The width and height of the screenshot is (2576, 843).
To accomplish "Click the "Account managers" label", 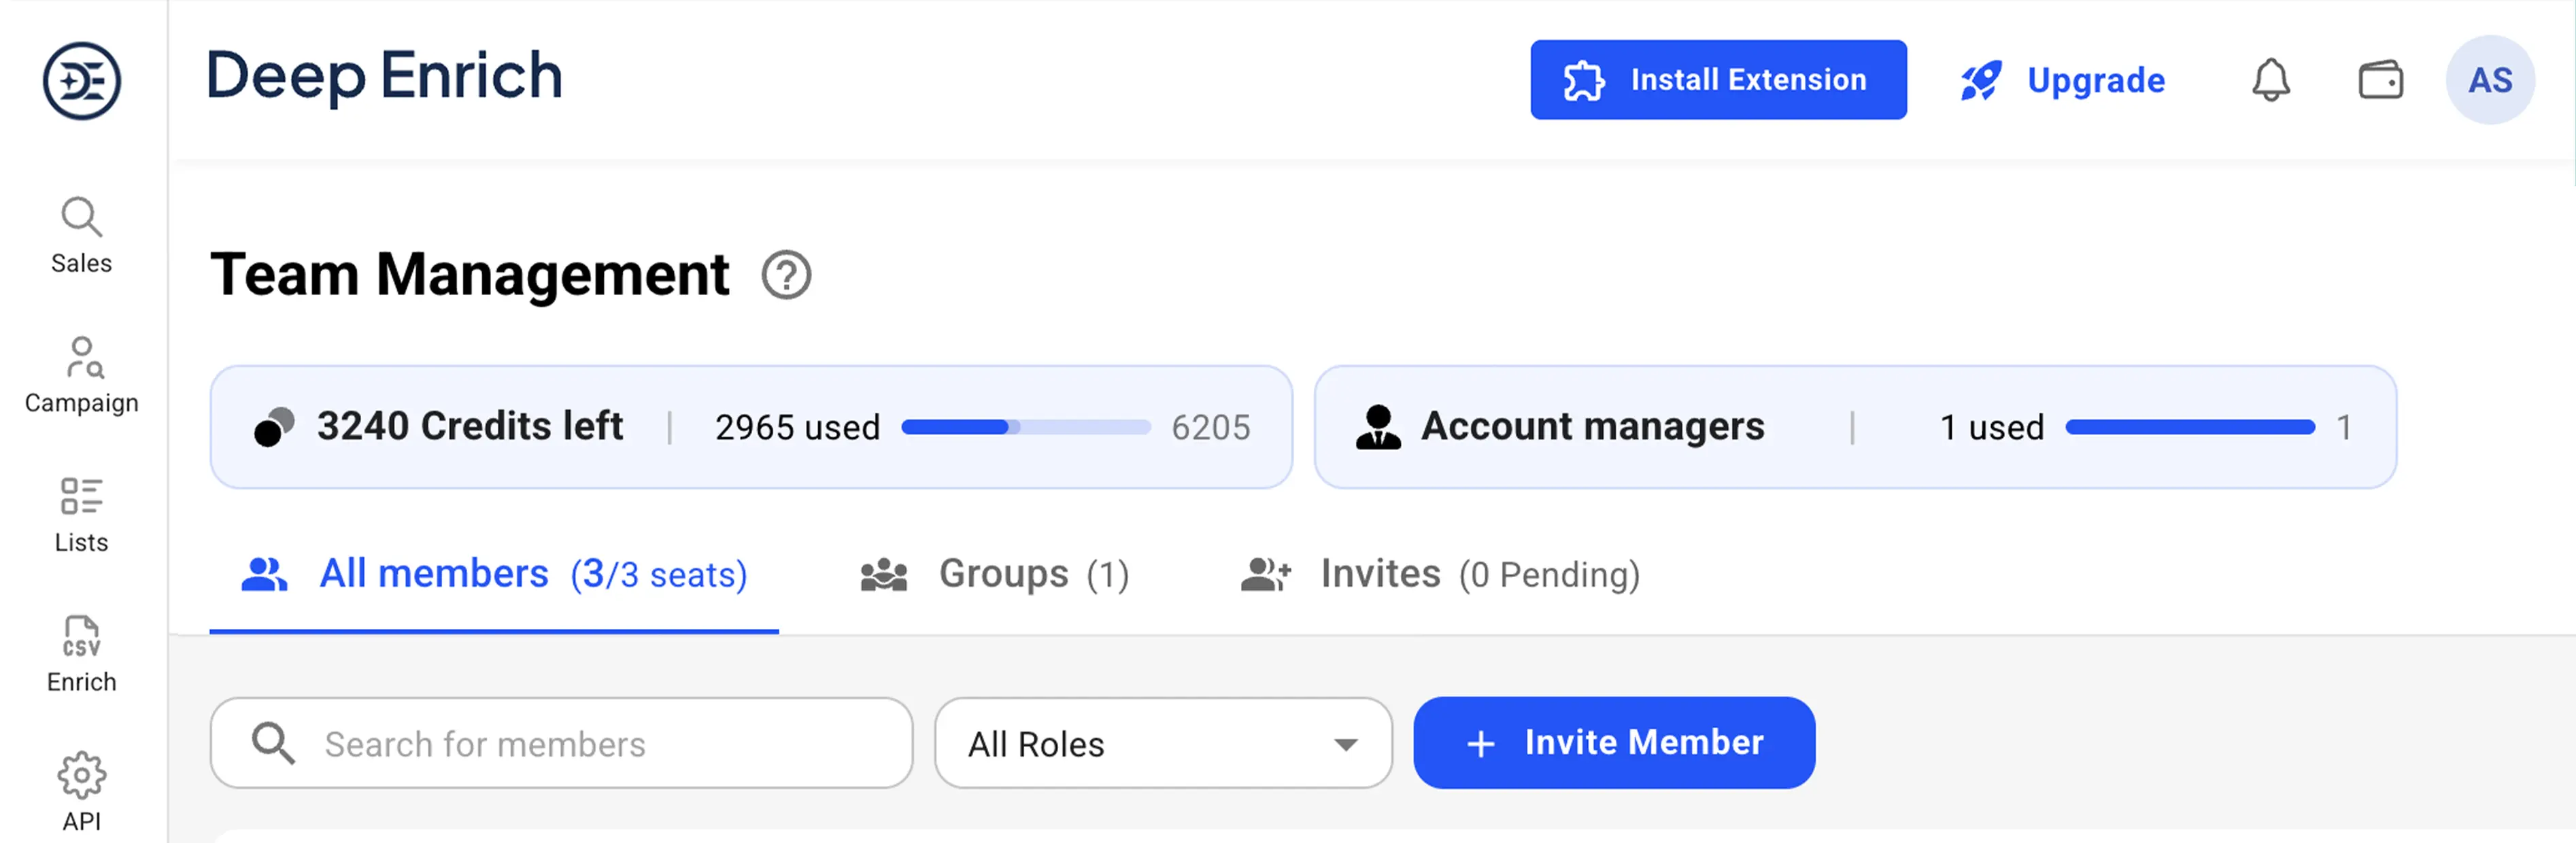I will pyautogui.click(x=1593, y=427).
